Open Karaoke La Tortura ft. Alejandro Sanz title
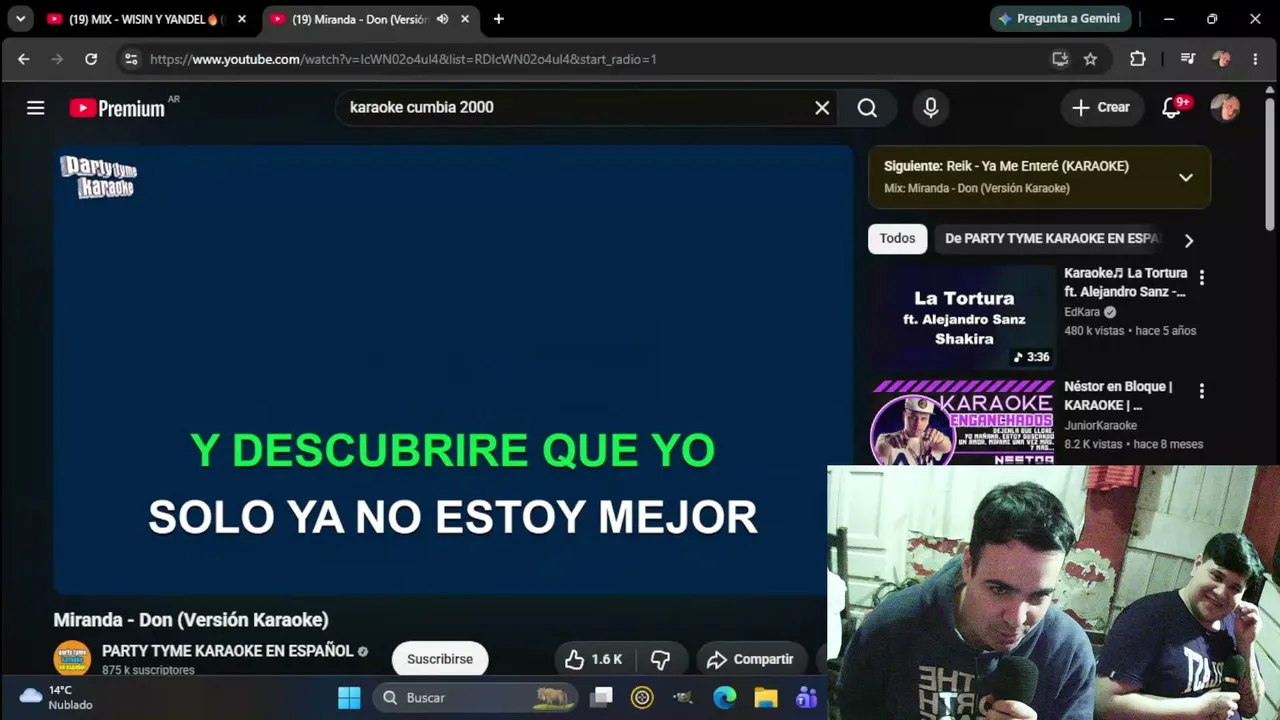 [x=1126, y=282]
